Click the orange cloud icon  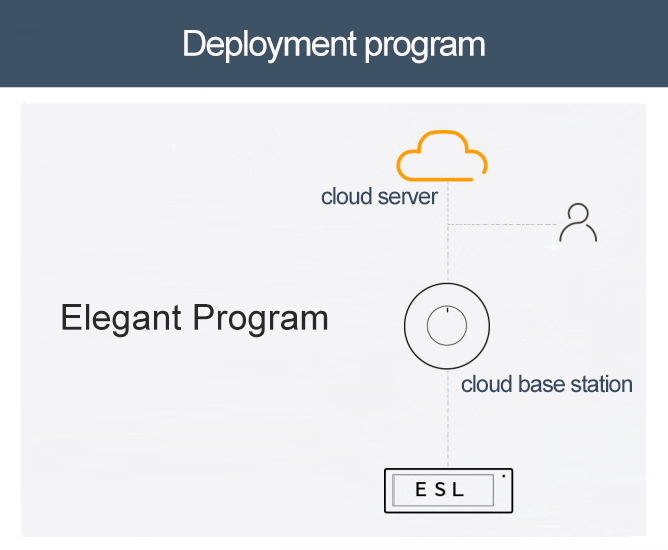pos(442,155)
